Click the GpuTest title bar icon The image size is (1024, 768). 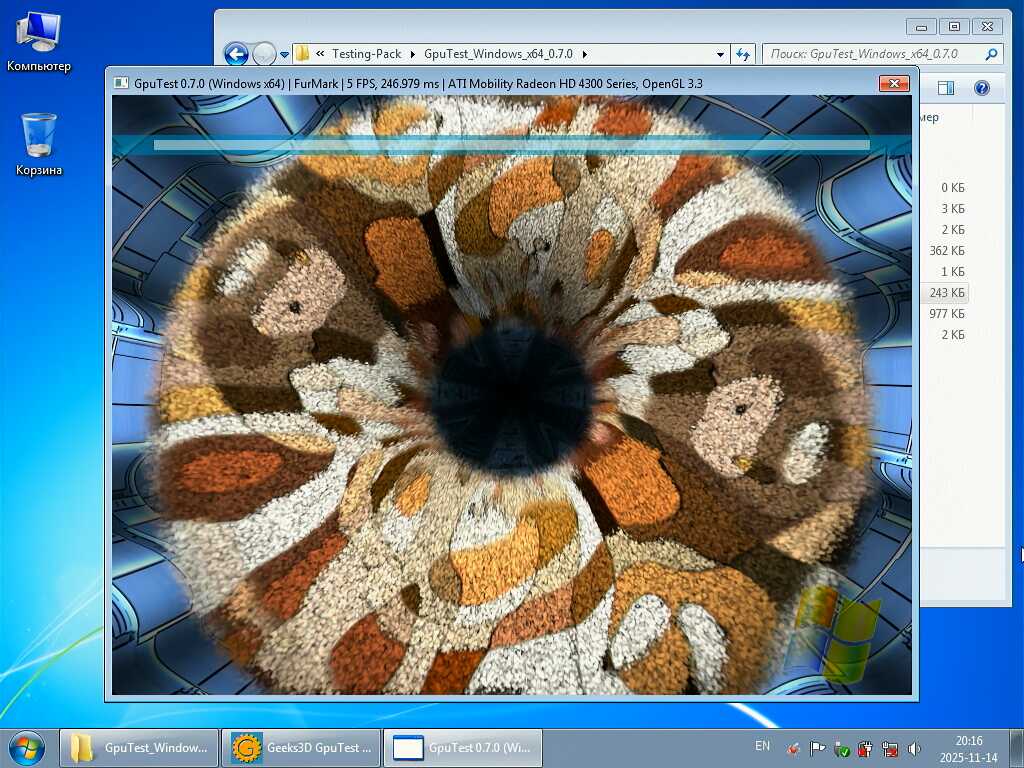121,83
